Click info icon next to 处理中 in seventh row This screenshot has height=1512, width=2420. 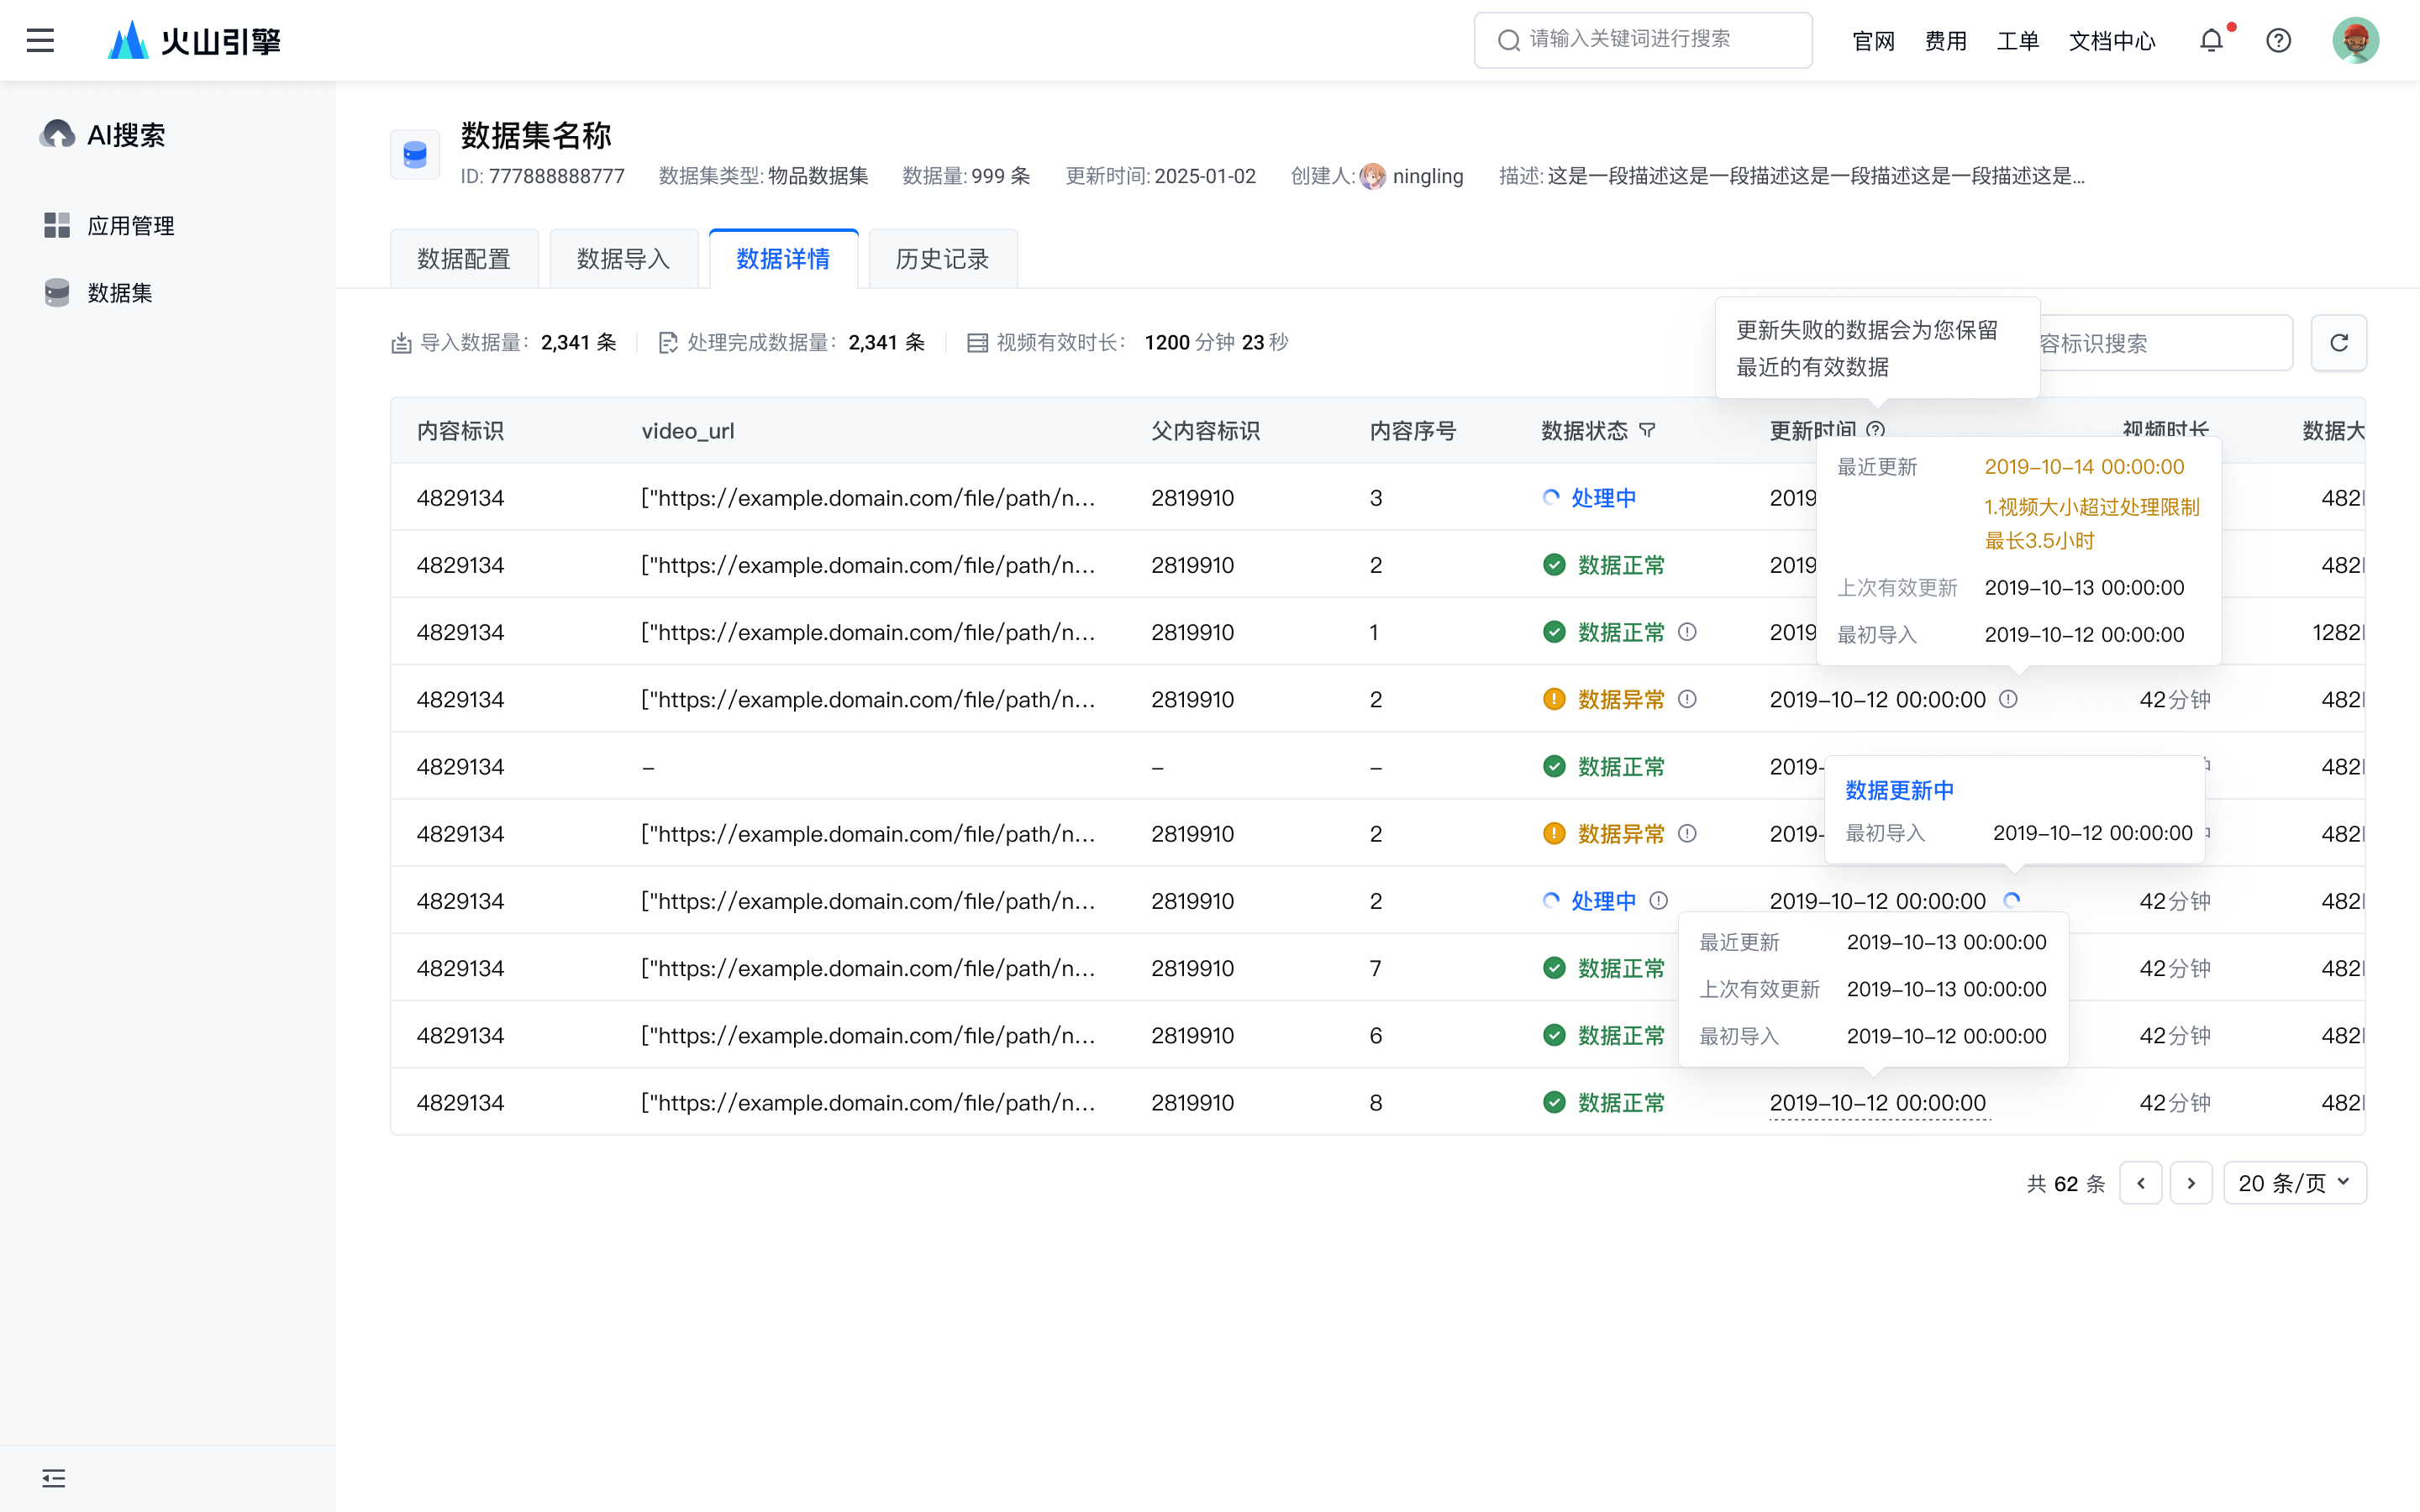(1658, 900)
